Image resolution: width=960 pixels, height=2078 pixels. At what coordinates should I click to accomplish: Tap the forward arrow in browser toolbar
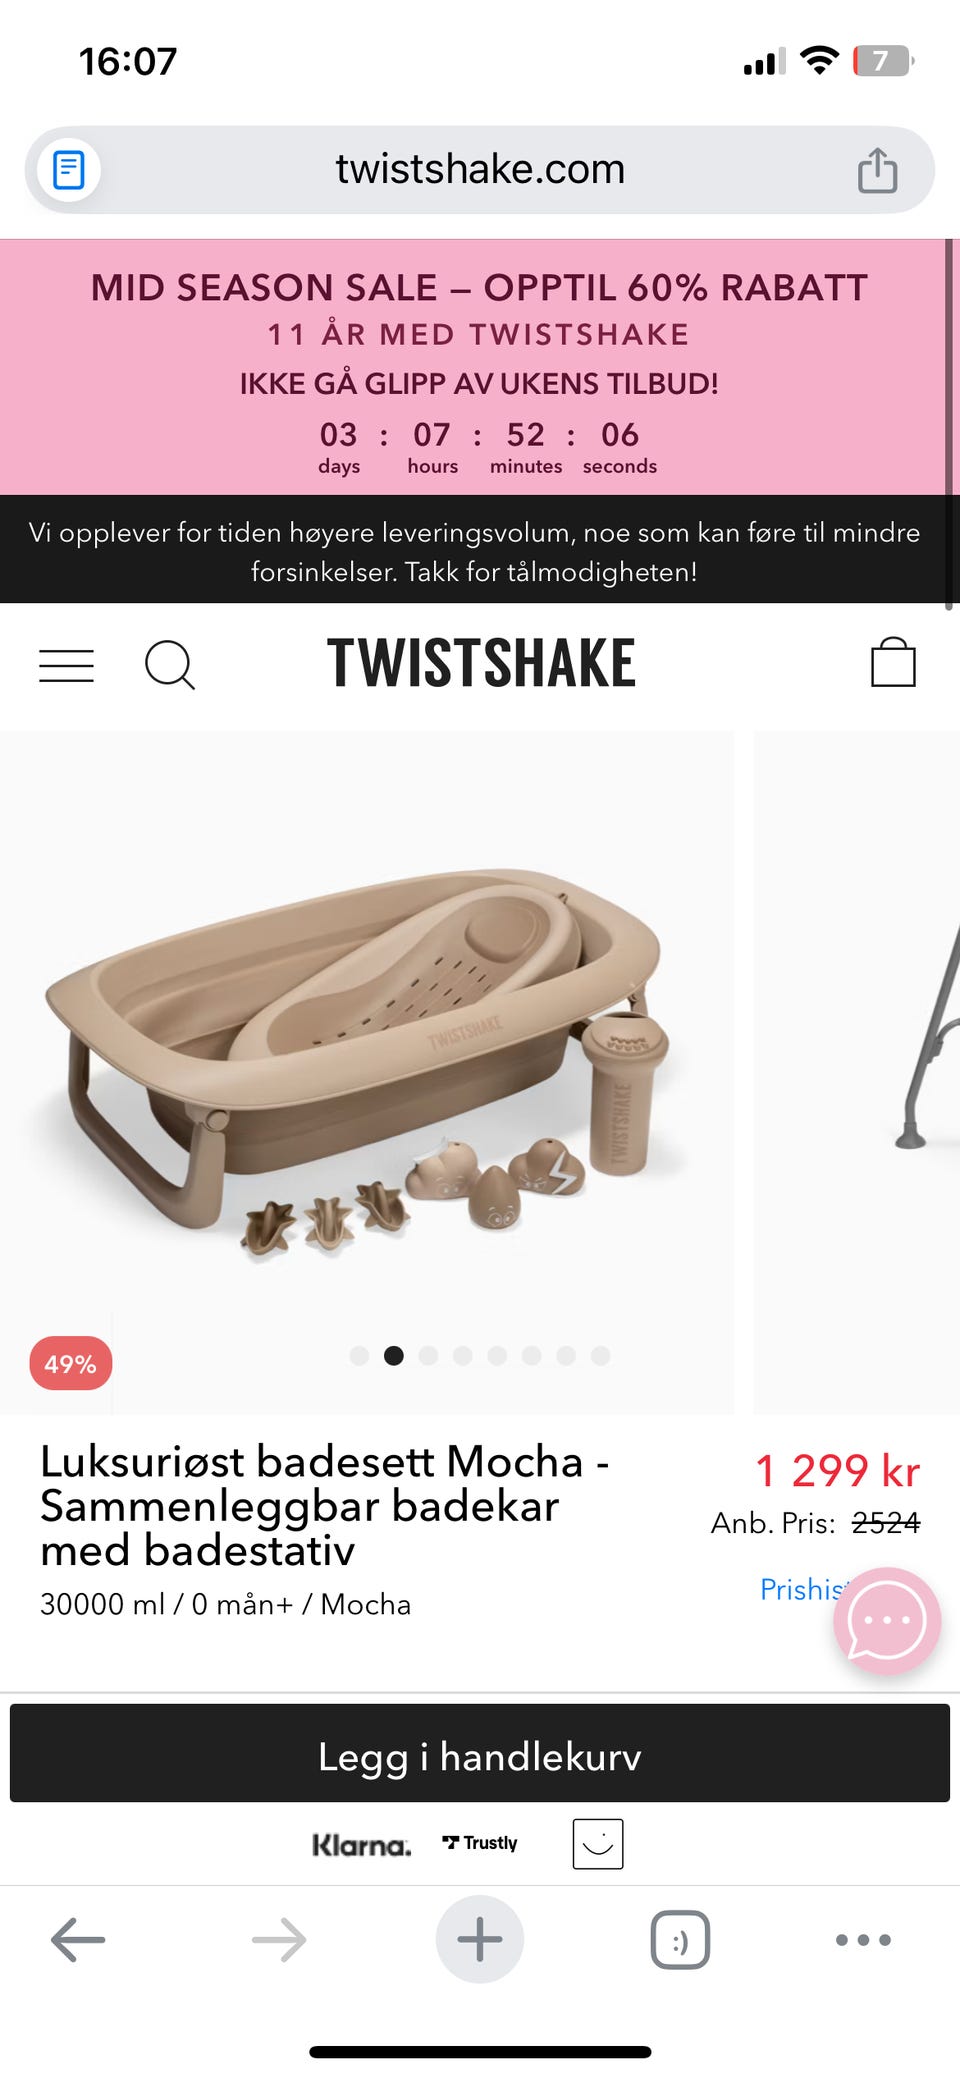coord(279,1939)
